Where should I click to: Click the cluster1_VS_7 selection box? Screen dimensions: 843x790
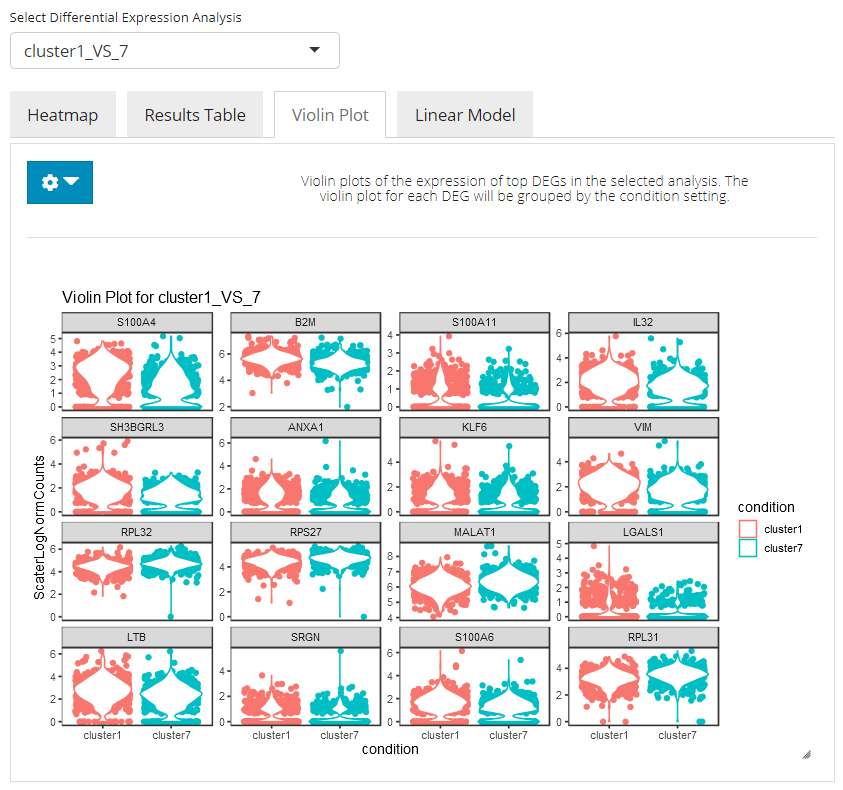[x=160, y=50]
